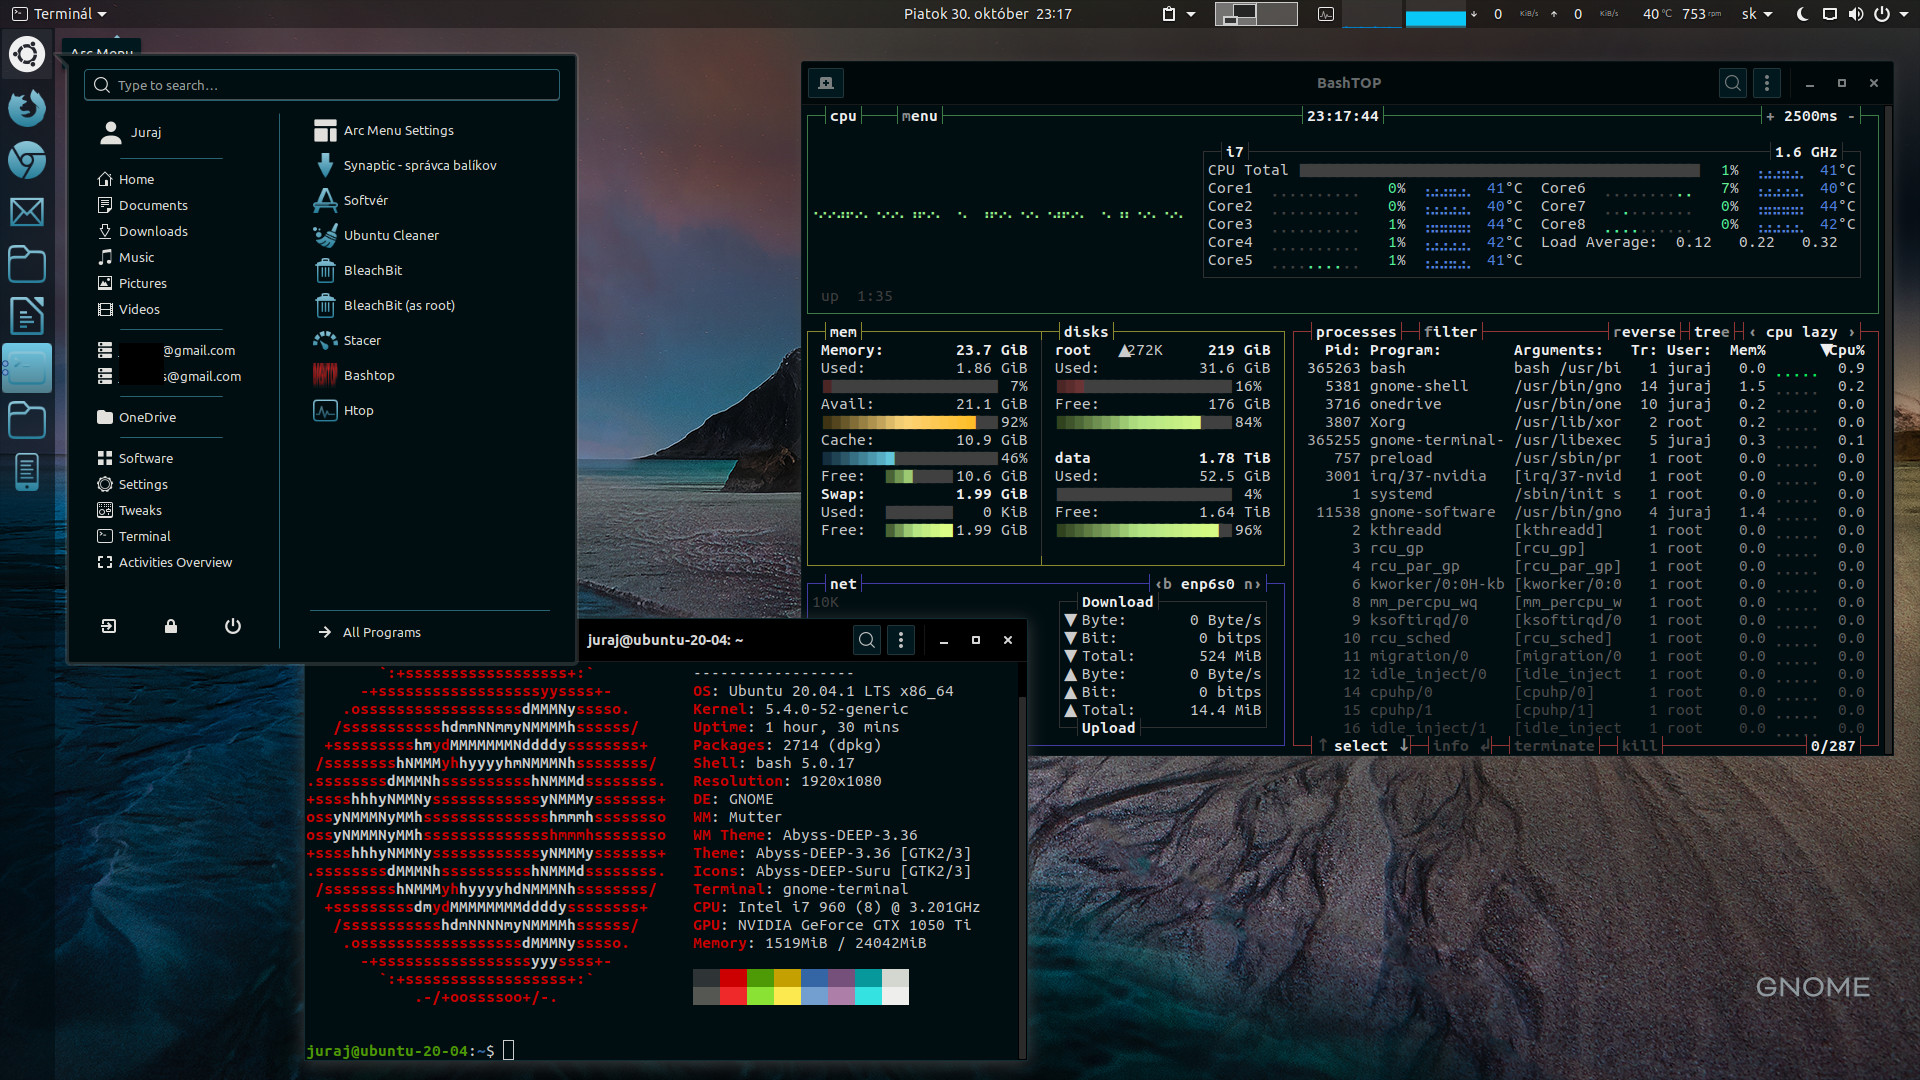Viewport: 1920px width, 1080px height.
Task: Open Documents in Arc Menu
Action: point(143,206)
